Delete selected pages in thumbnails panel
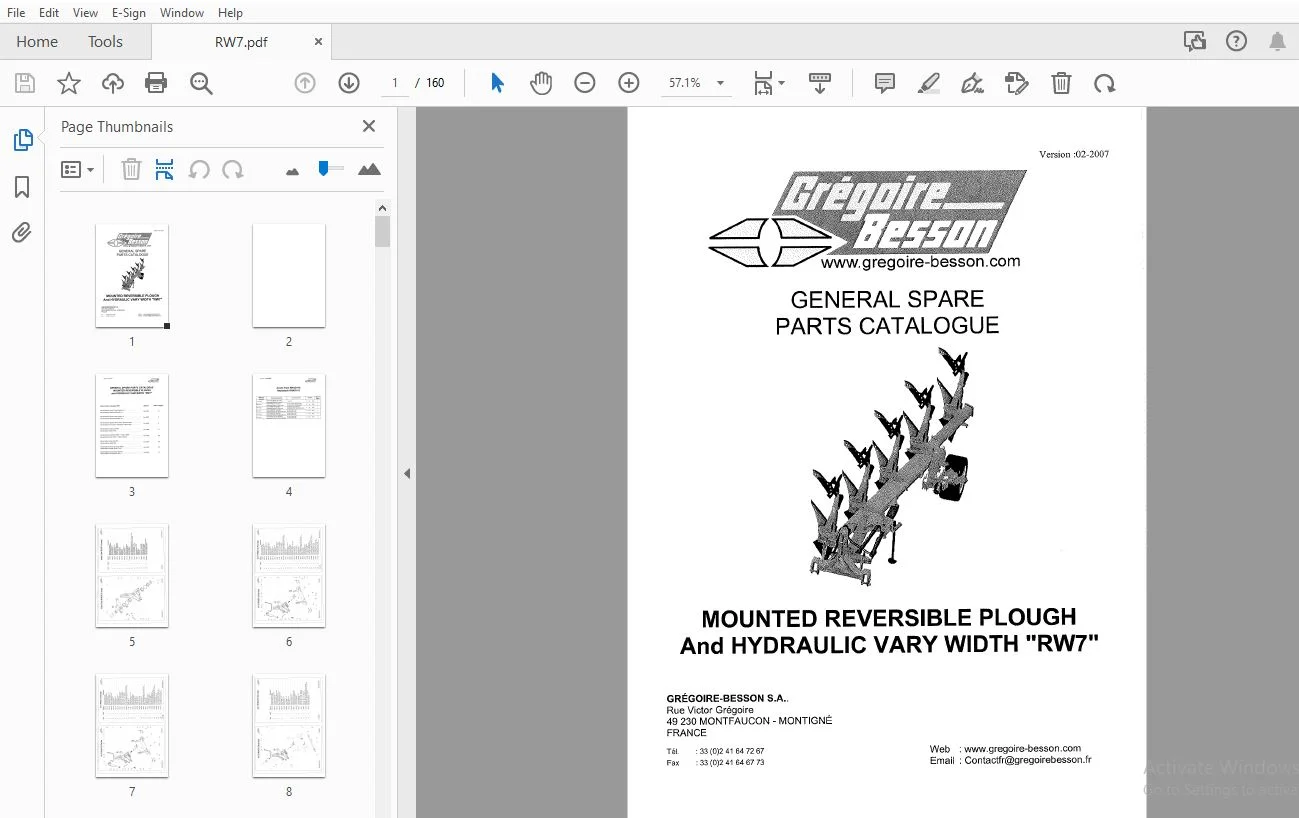 [x=131, y=170]
